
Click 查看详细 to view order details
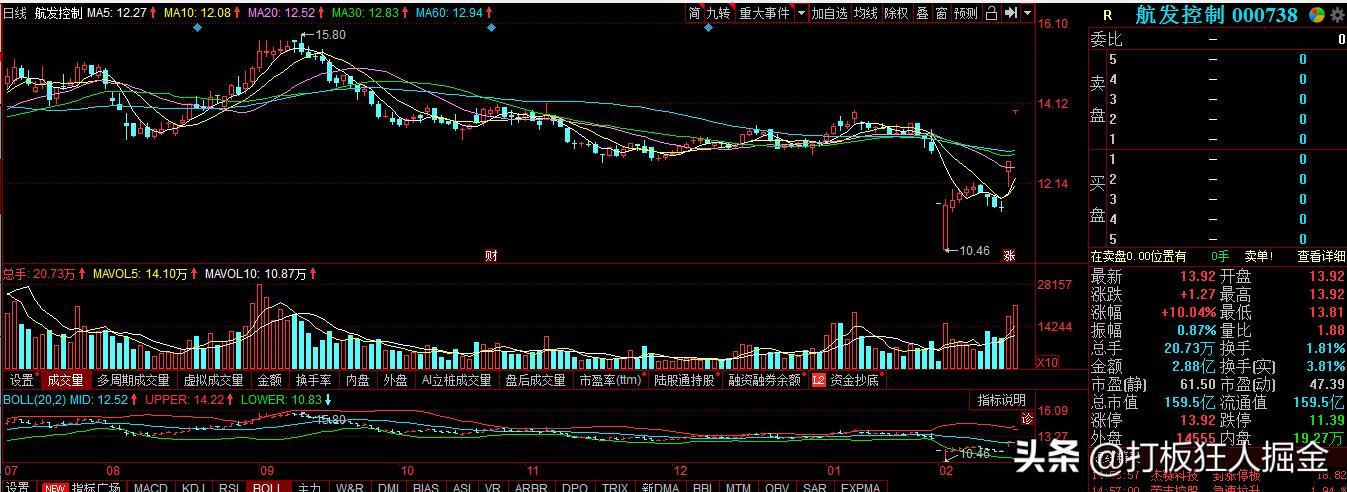point(1321,257)
